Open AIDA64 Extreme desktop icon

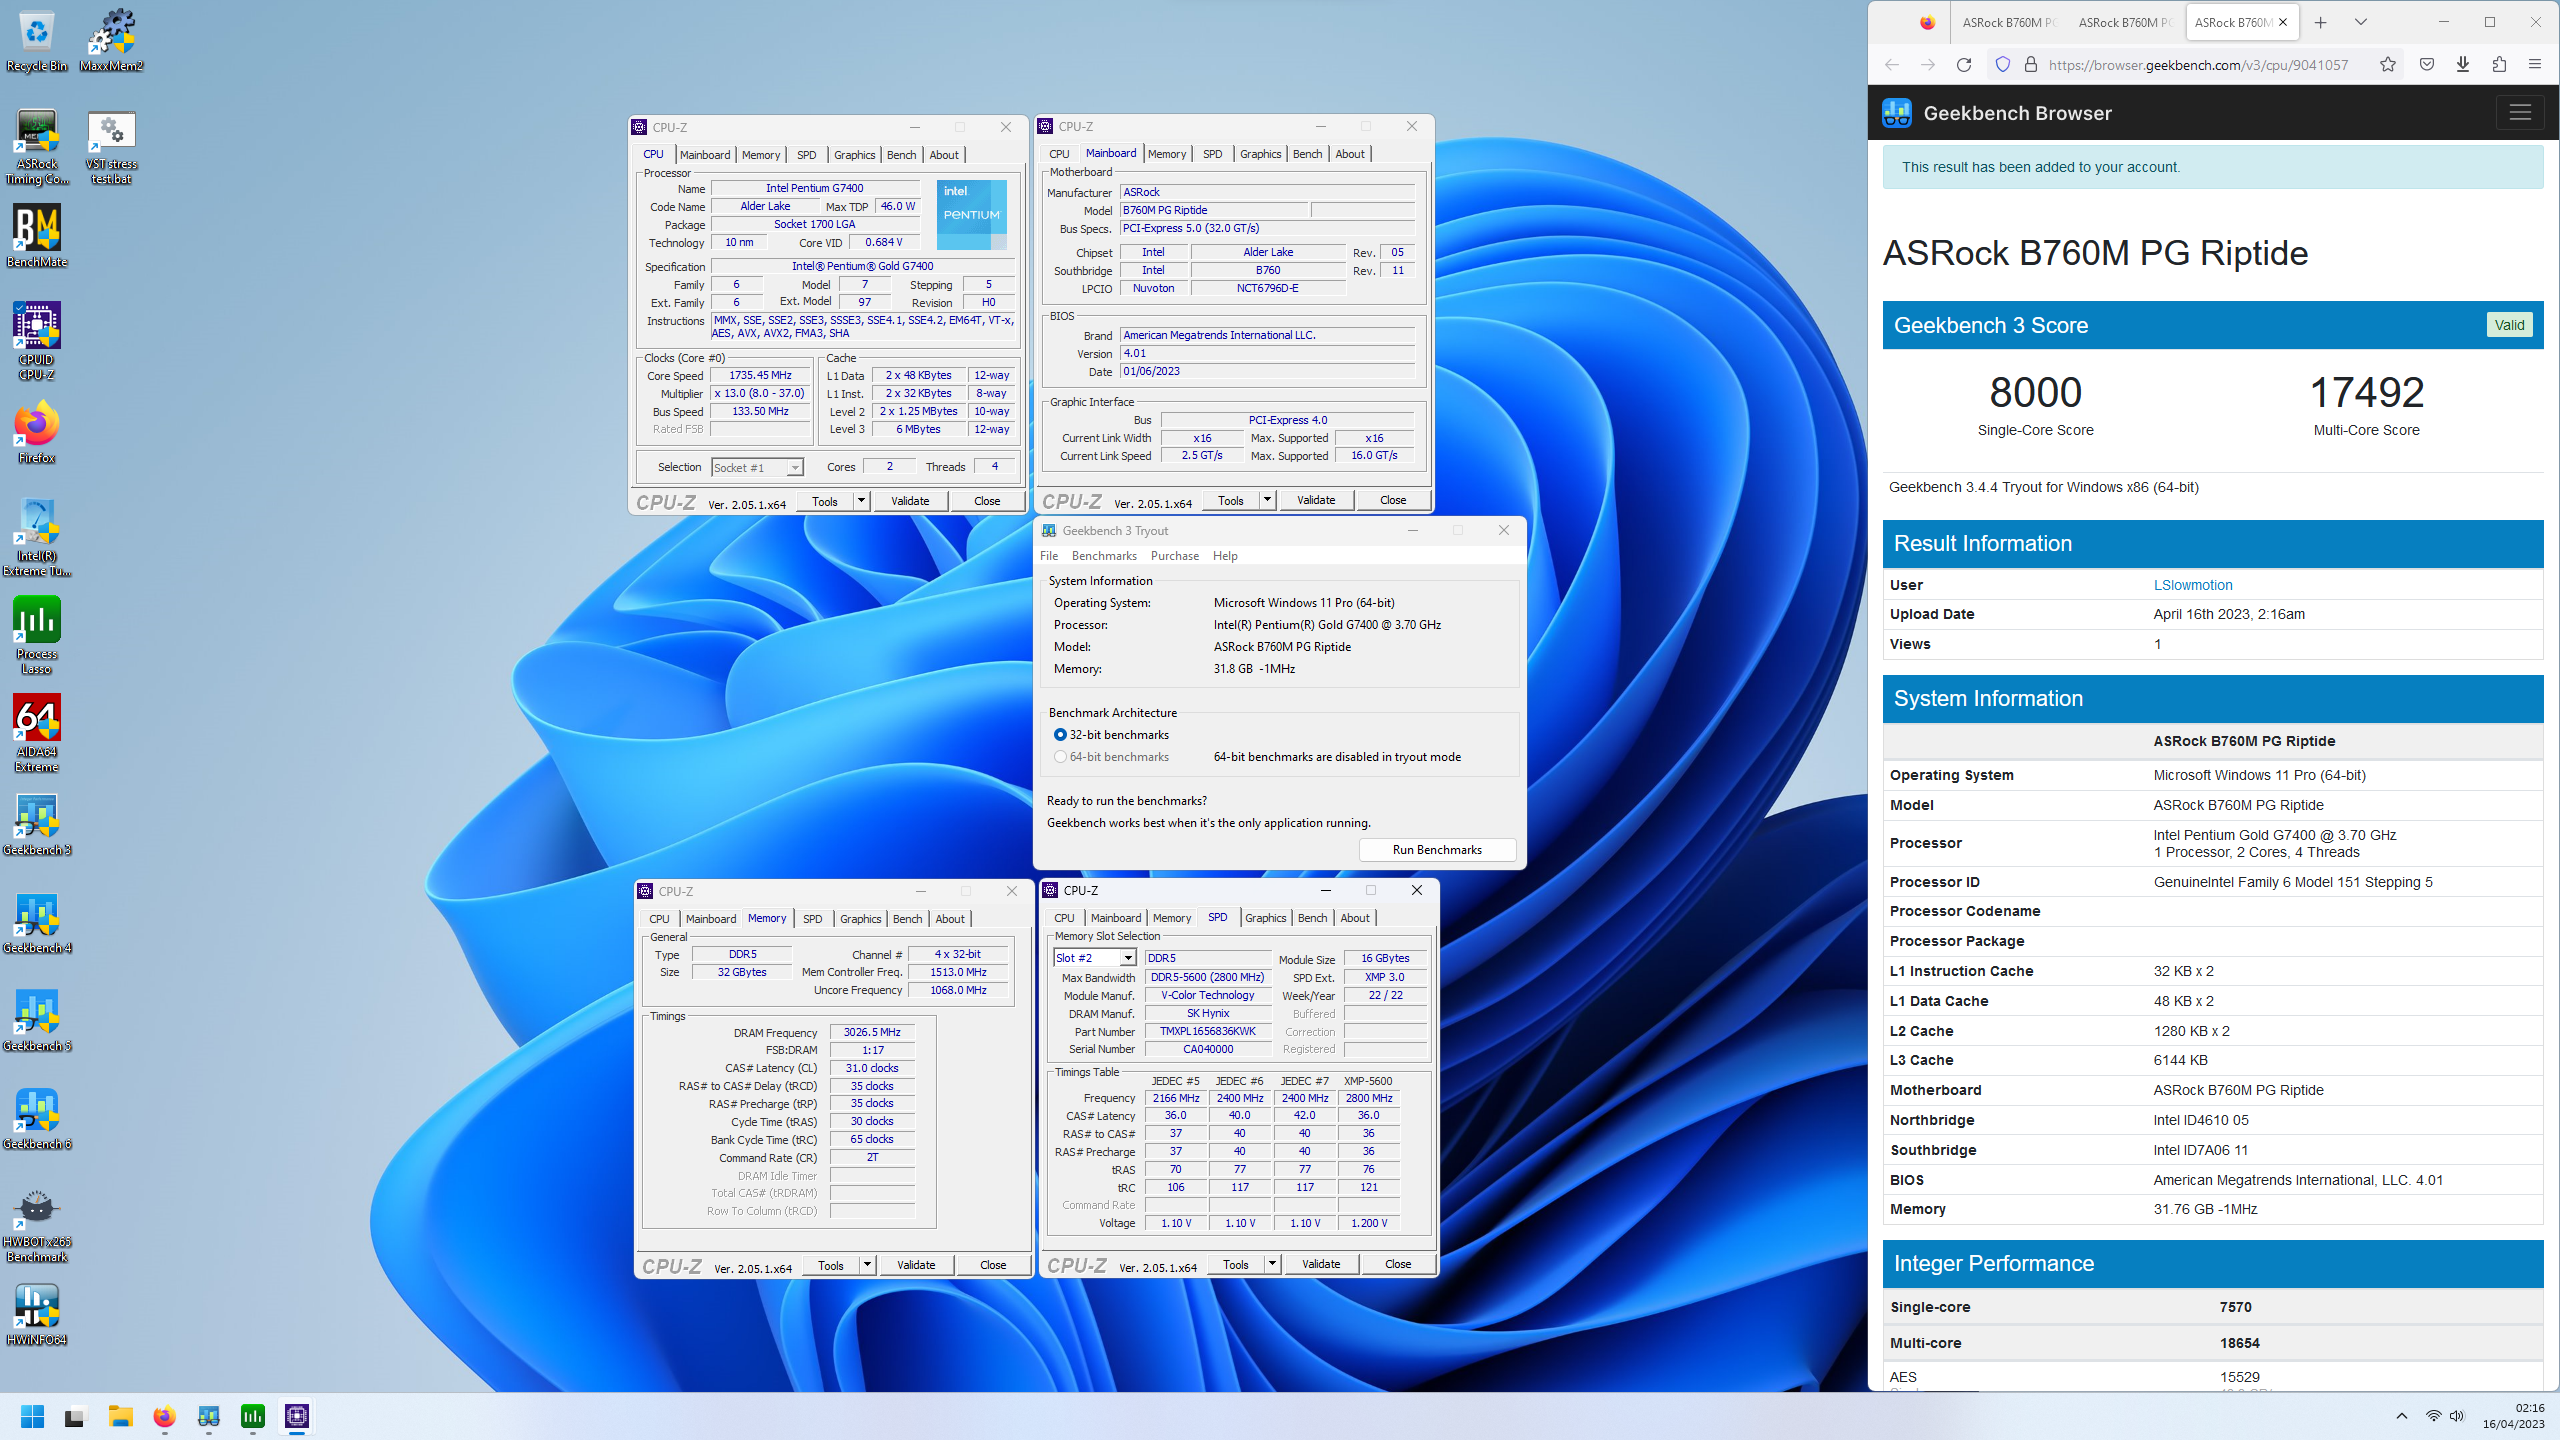[37, 732]
